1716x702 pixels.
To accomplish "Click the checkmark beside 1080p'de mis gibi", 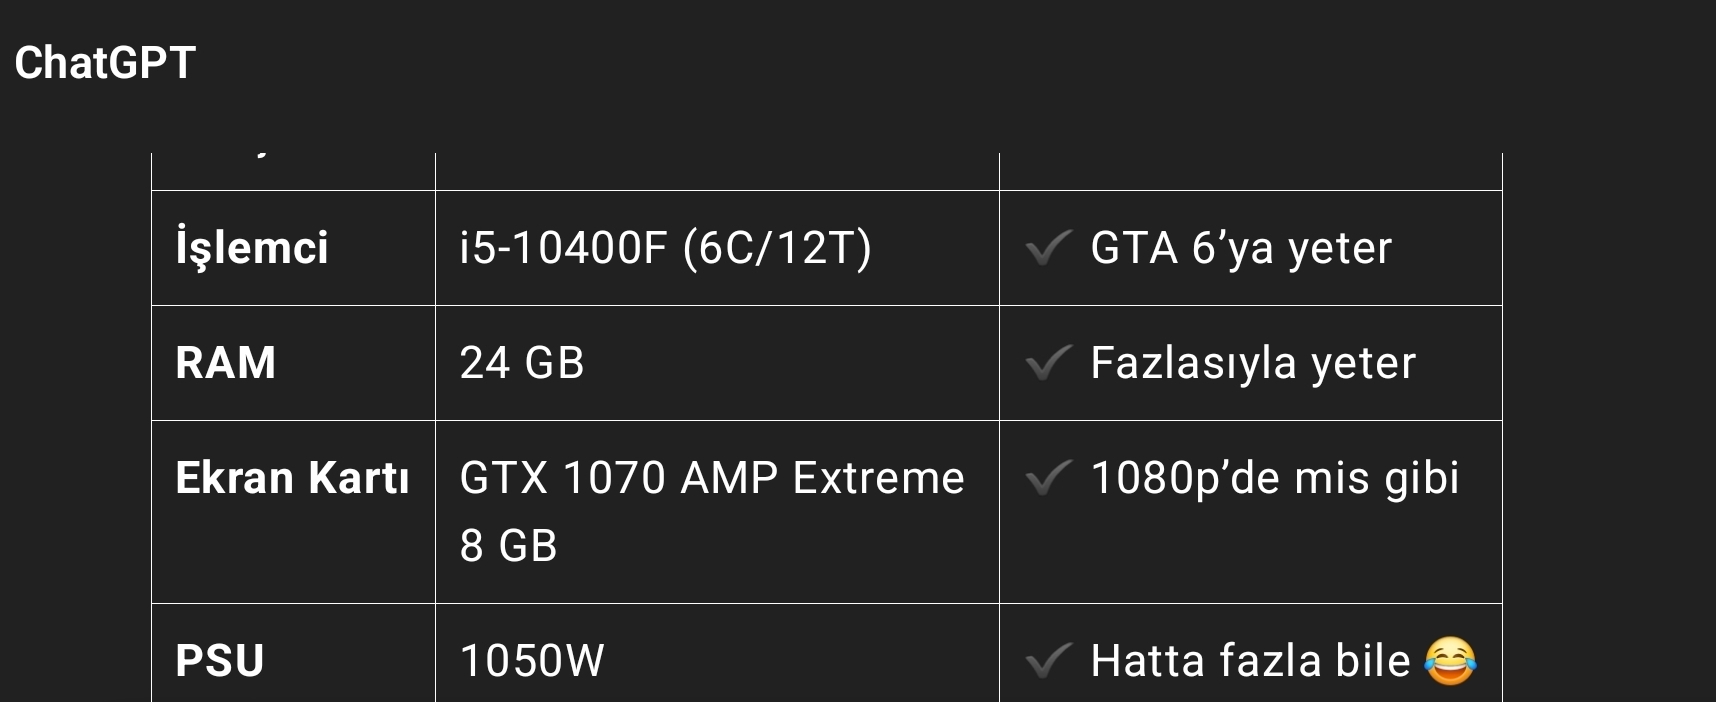I will (1049, 478).
